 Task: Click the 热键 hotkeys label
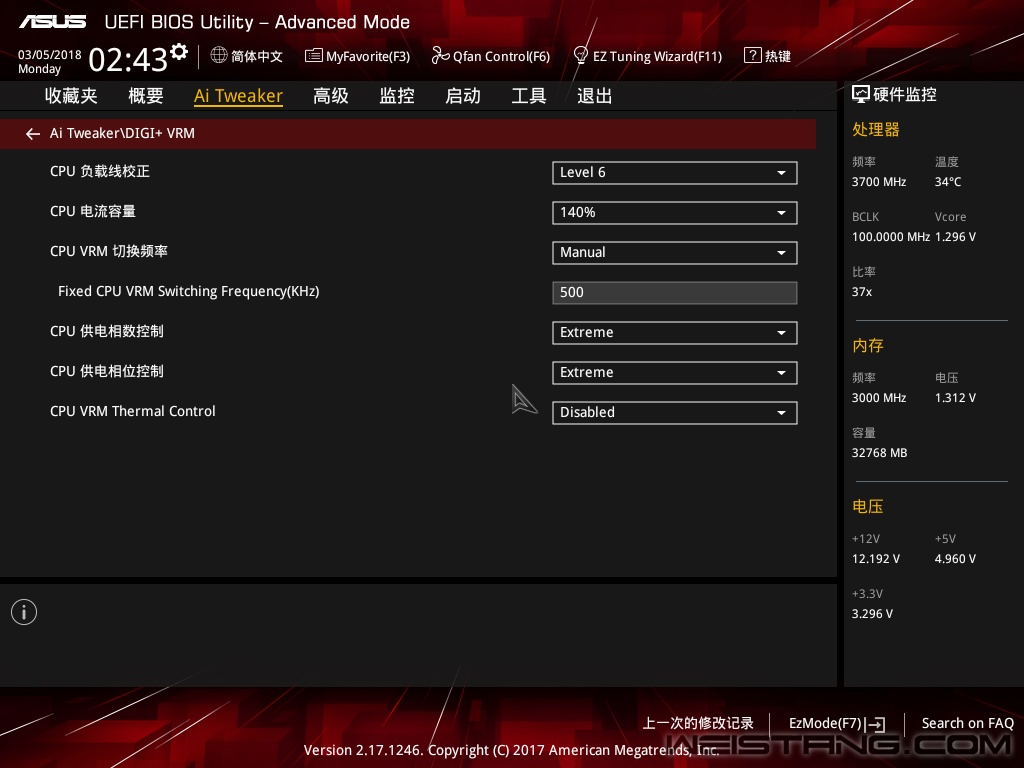[x=778, y=56]
